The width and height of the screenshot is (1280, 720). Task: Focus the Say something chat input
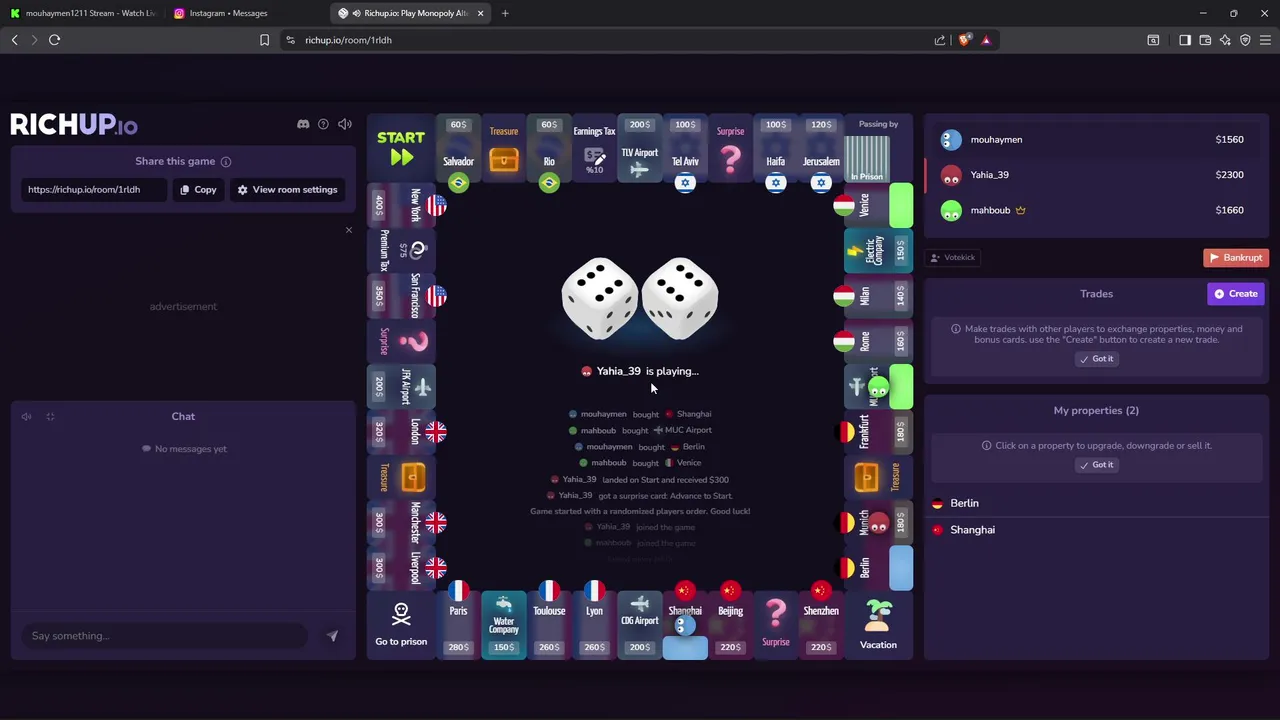(x=165, y=636)
